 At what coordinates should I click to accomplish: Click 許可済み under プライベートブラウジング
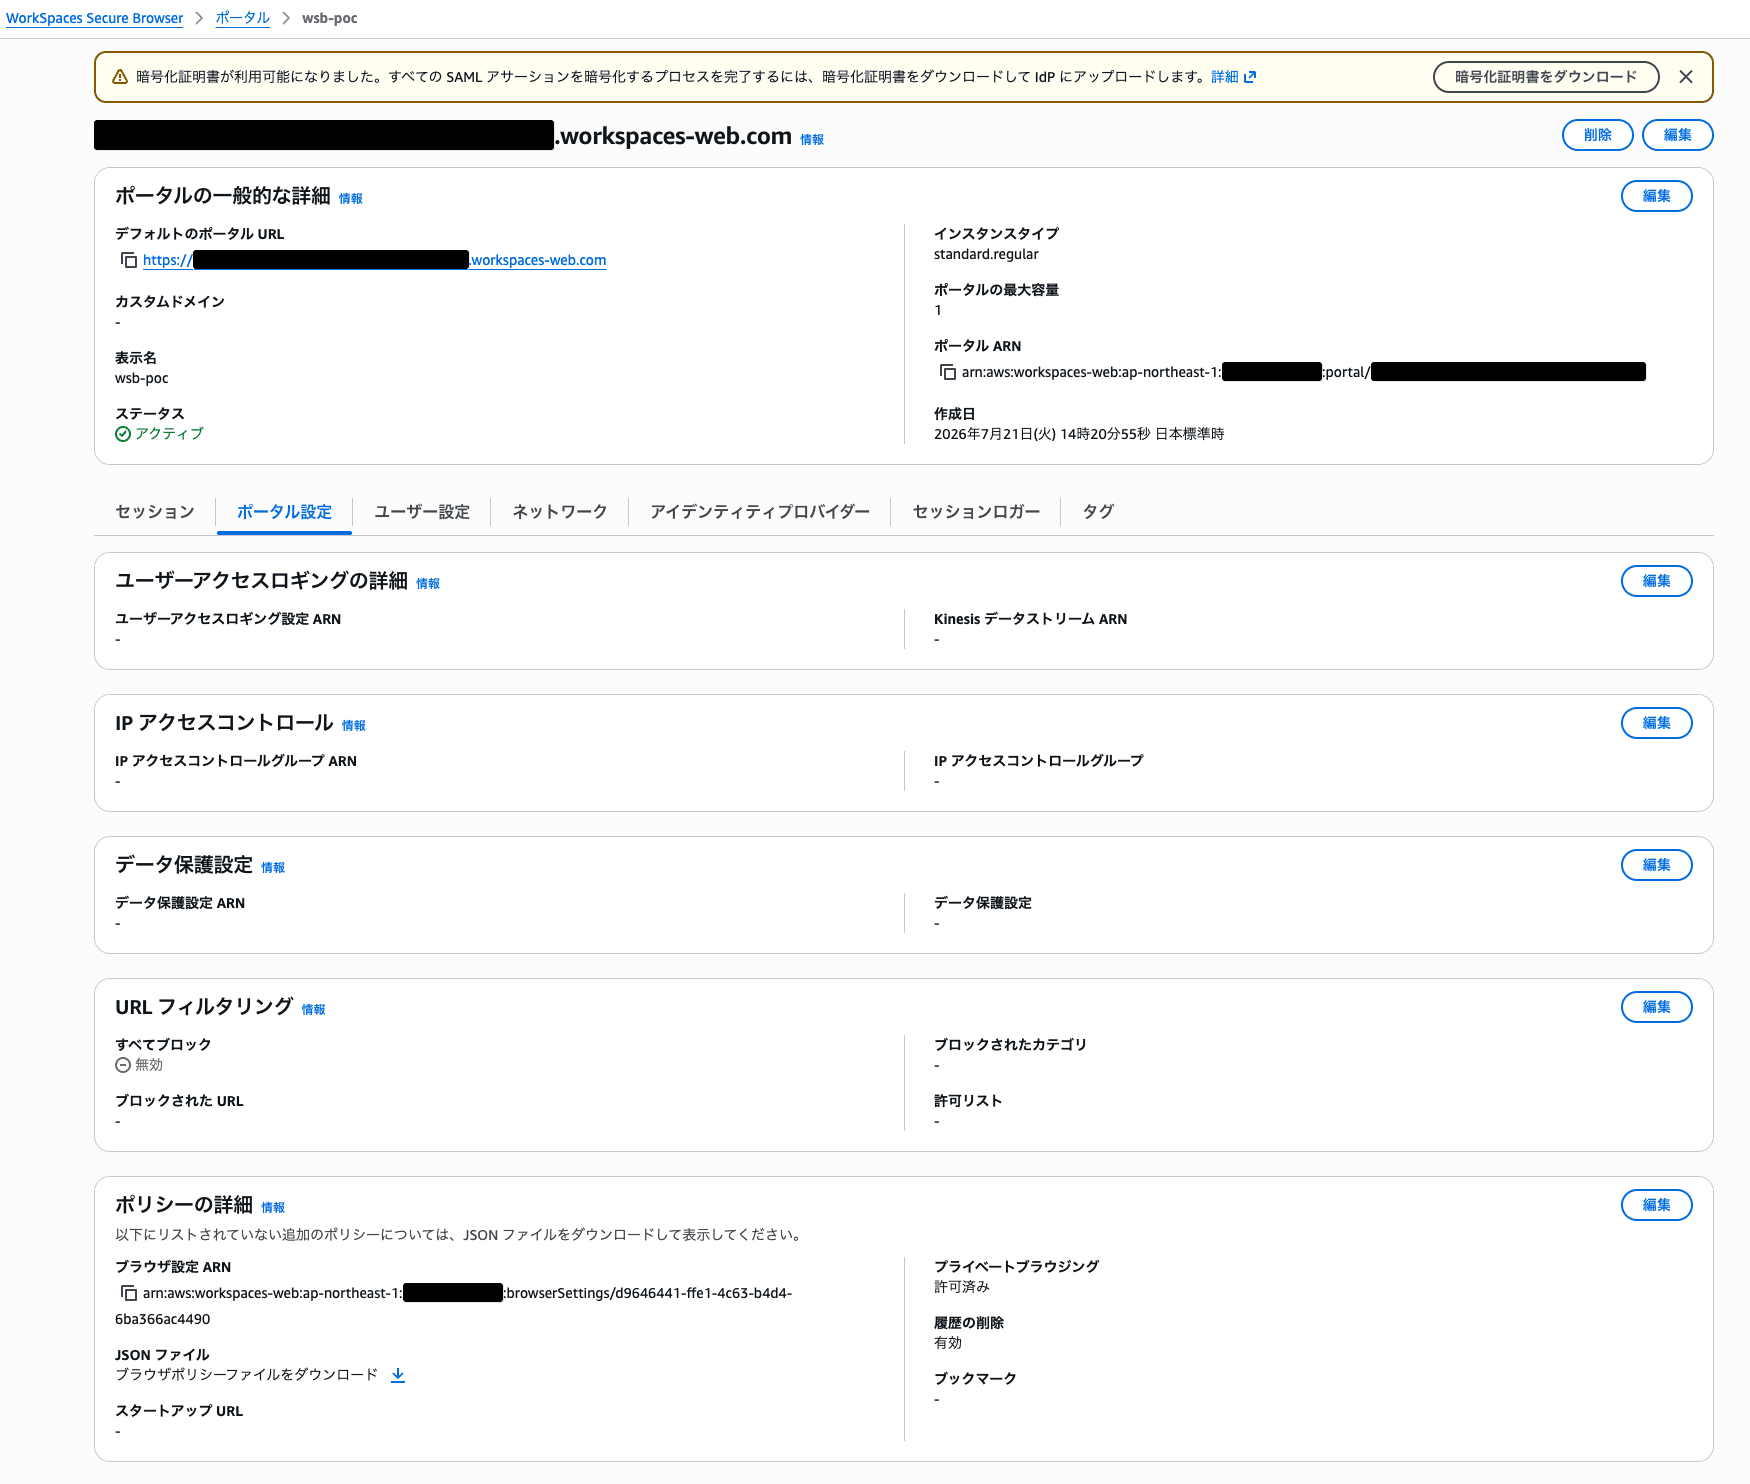pos(962,1287)
